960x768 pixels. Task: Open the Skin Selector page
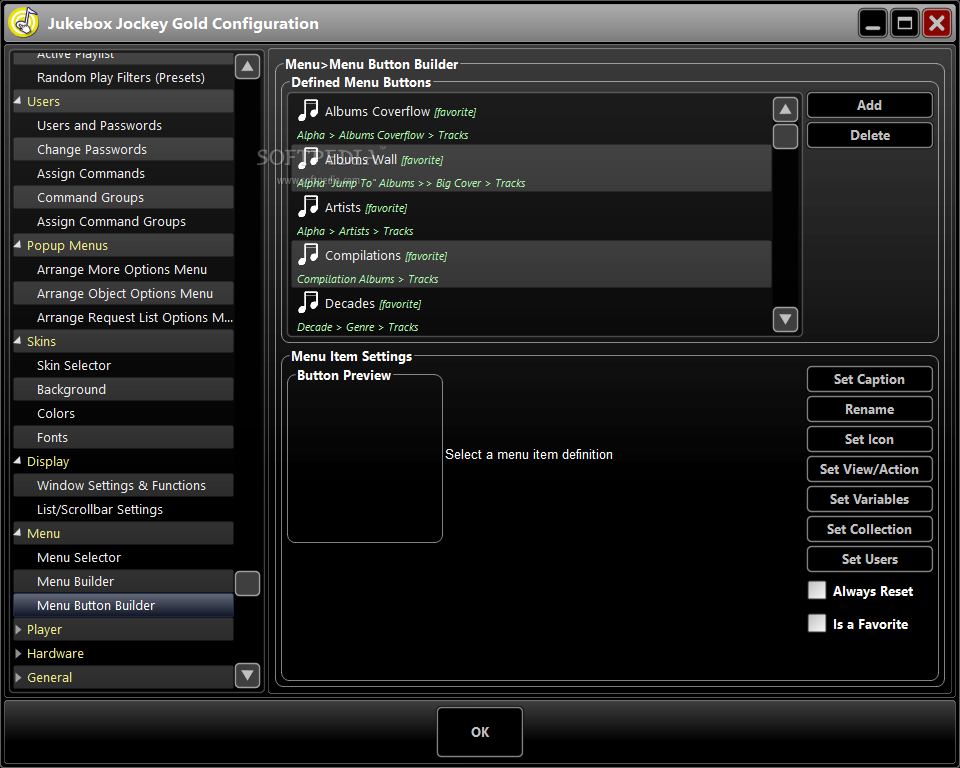(x=123, y=365)
